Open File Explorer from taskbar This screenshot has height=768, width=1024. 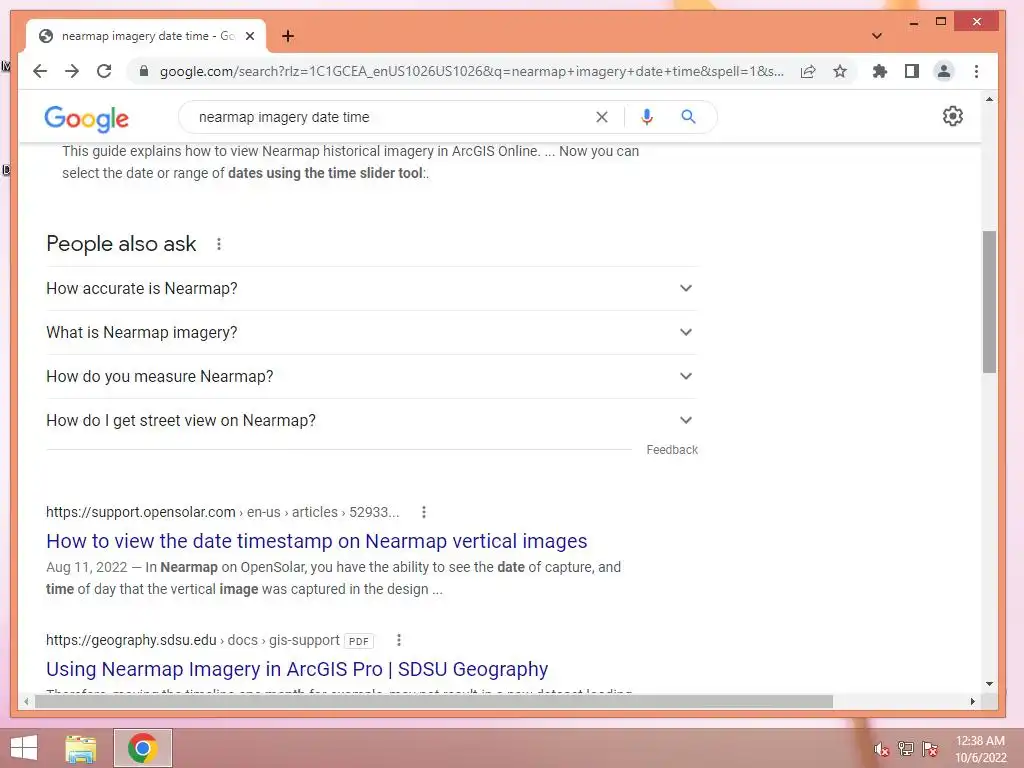coord(81,748)
